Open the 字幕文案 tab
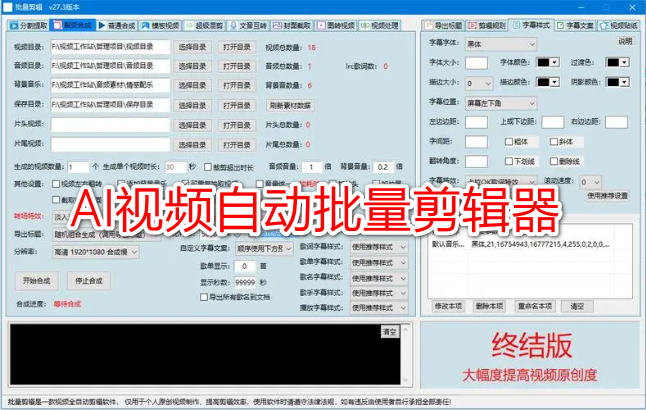Viewport: 646px width, 410px height. [575, 26]
